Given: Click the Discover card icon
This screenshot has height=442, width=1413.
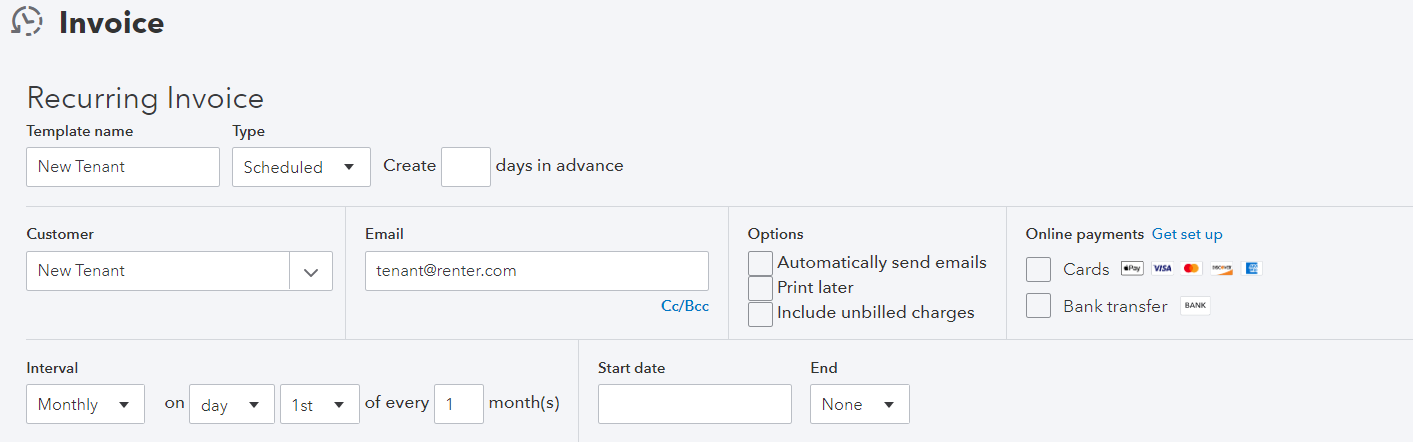Looking at the screenshot, I should coord(1221,269).
